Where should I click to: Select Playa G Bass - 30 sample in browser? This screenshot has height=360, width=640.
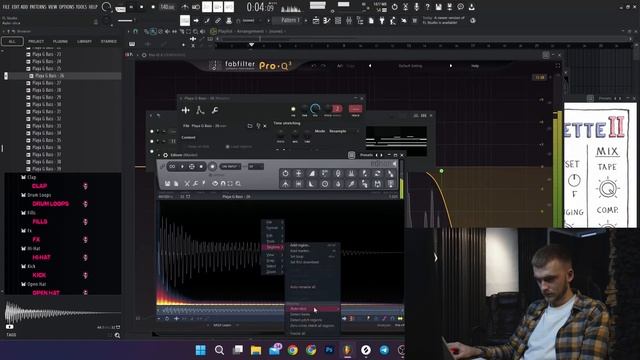pos(47,104)
